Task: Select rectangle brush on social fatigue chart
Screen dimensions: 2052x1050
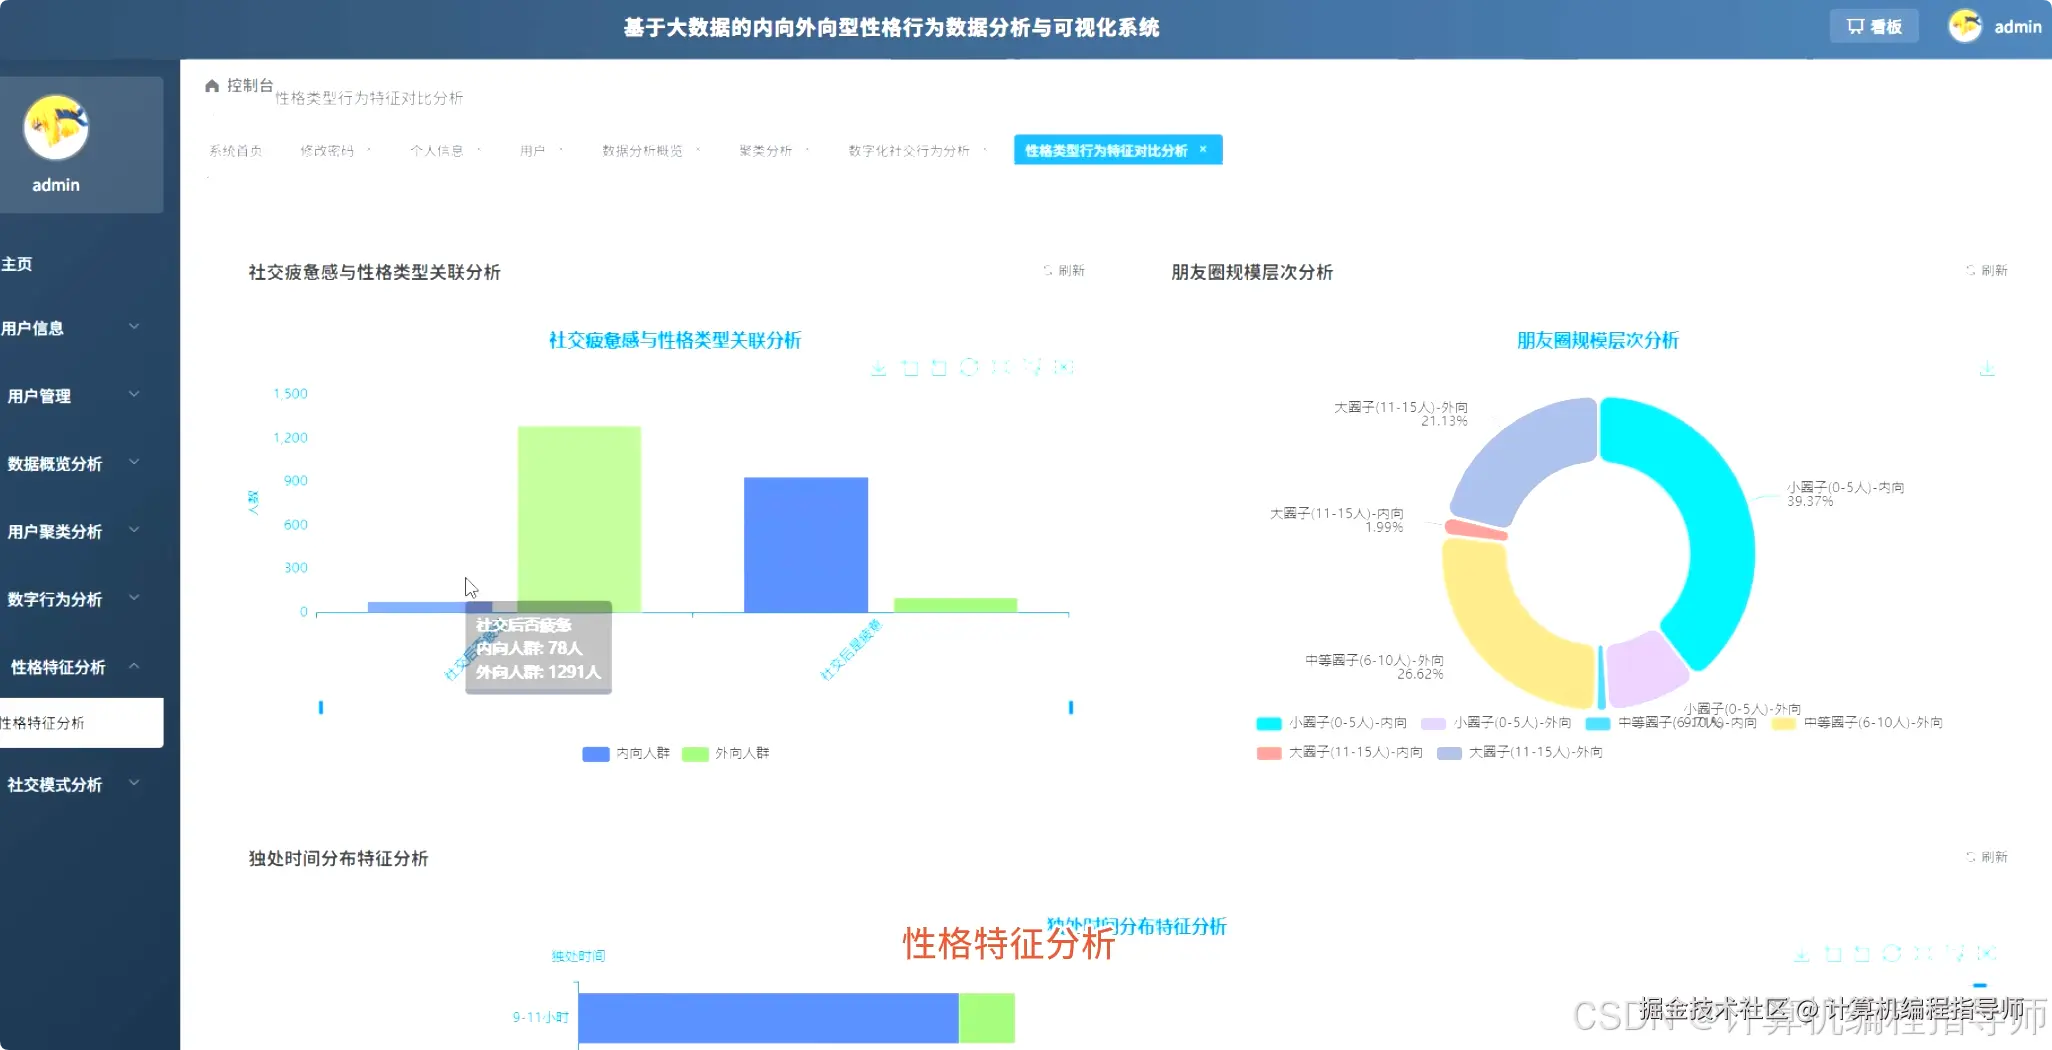Action: (1001, 368)
